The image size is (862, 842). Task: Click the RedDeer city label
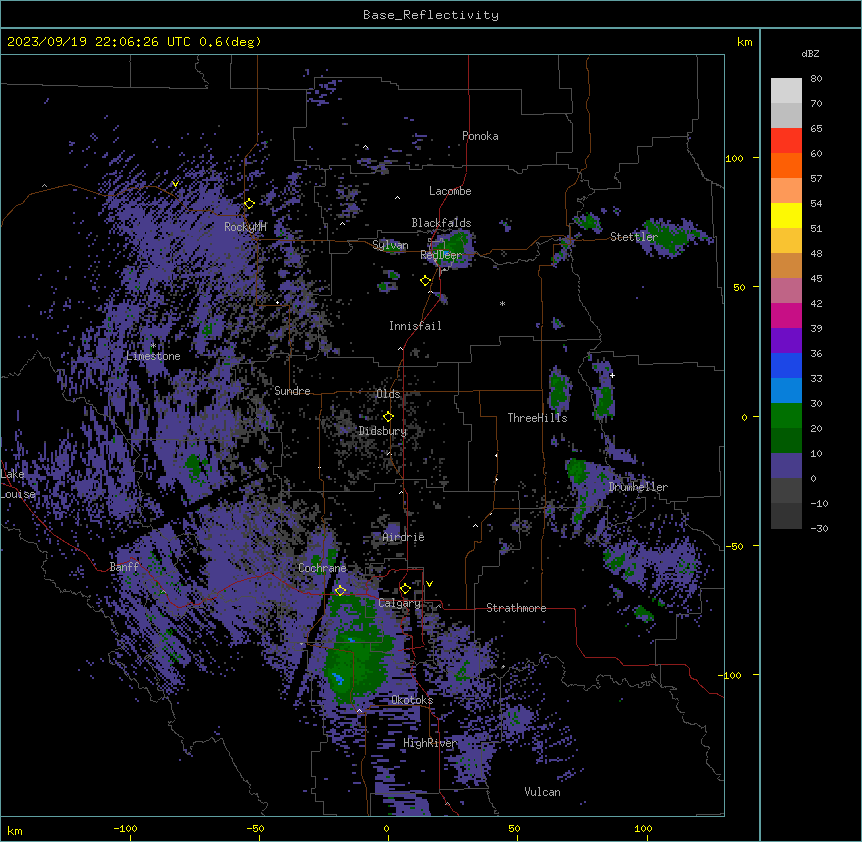point(441,255)
